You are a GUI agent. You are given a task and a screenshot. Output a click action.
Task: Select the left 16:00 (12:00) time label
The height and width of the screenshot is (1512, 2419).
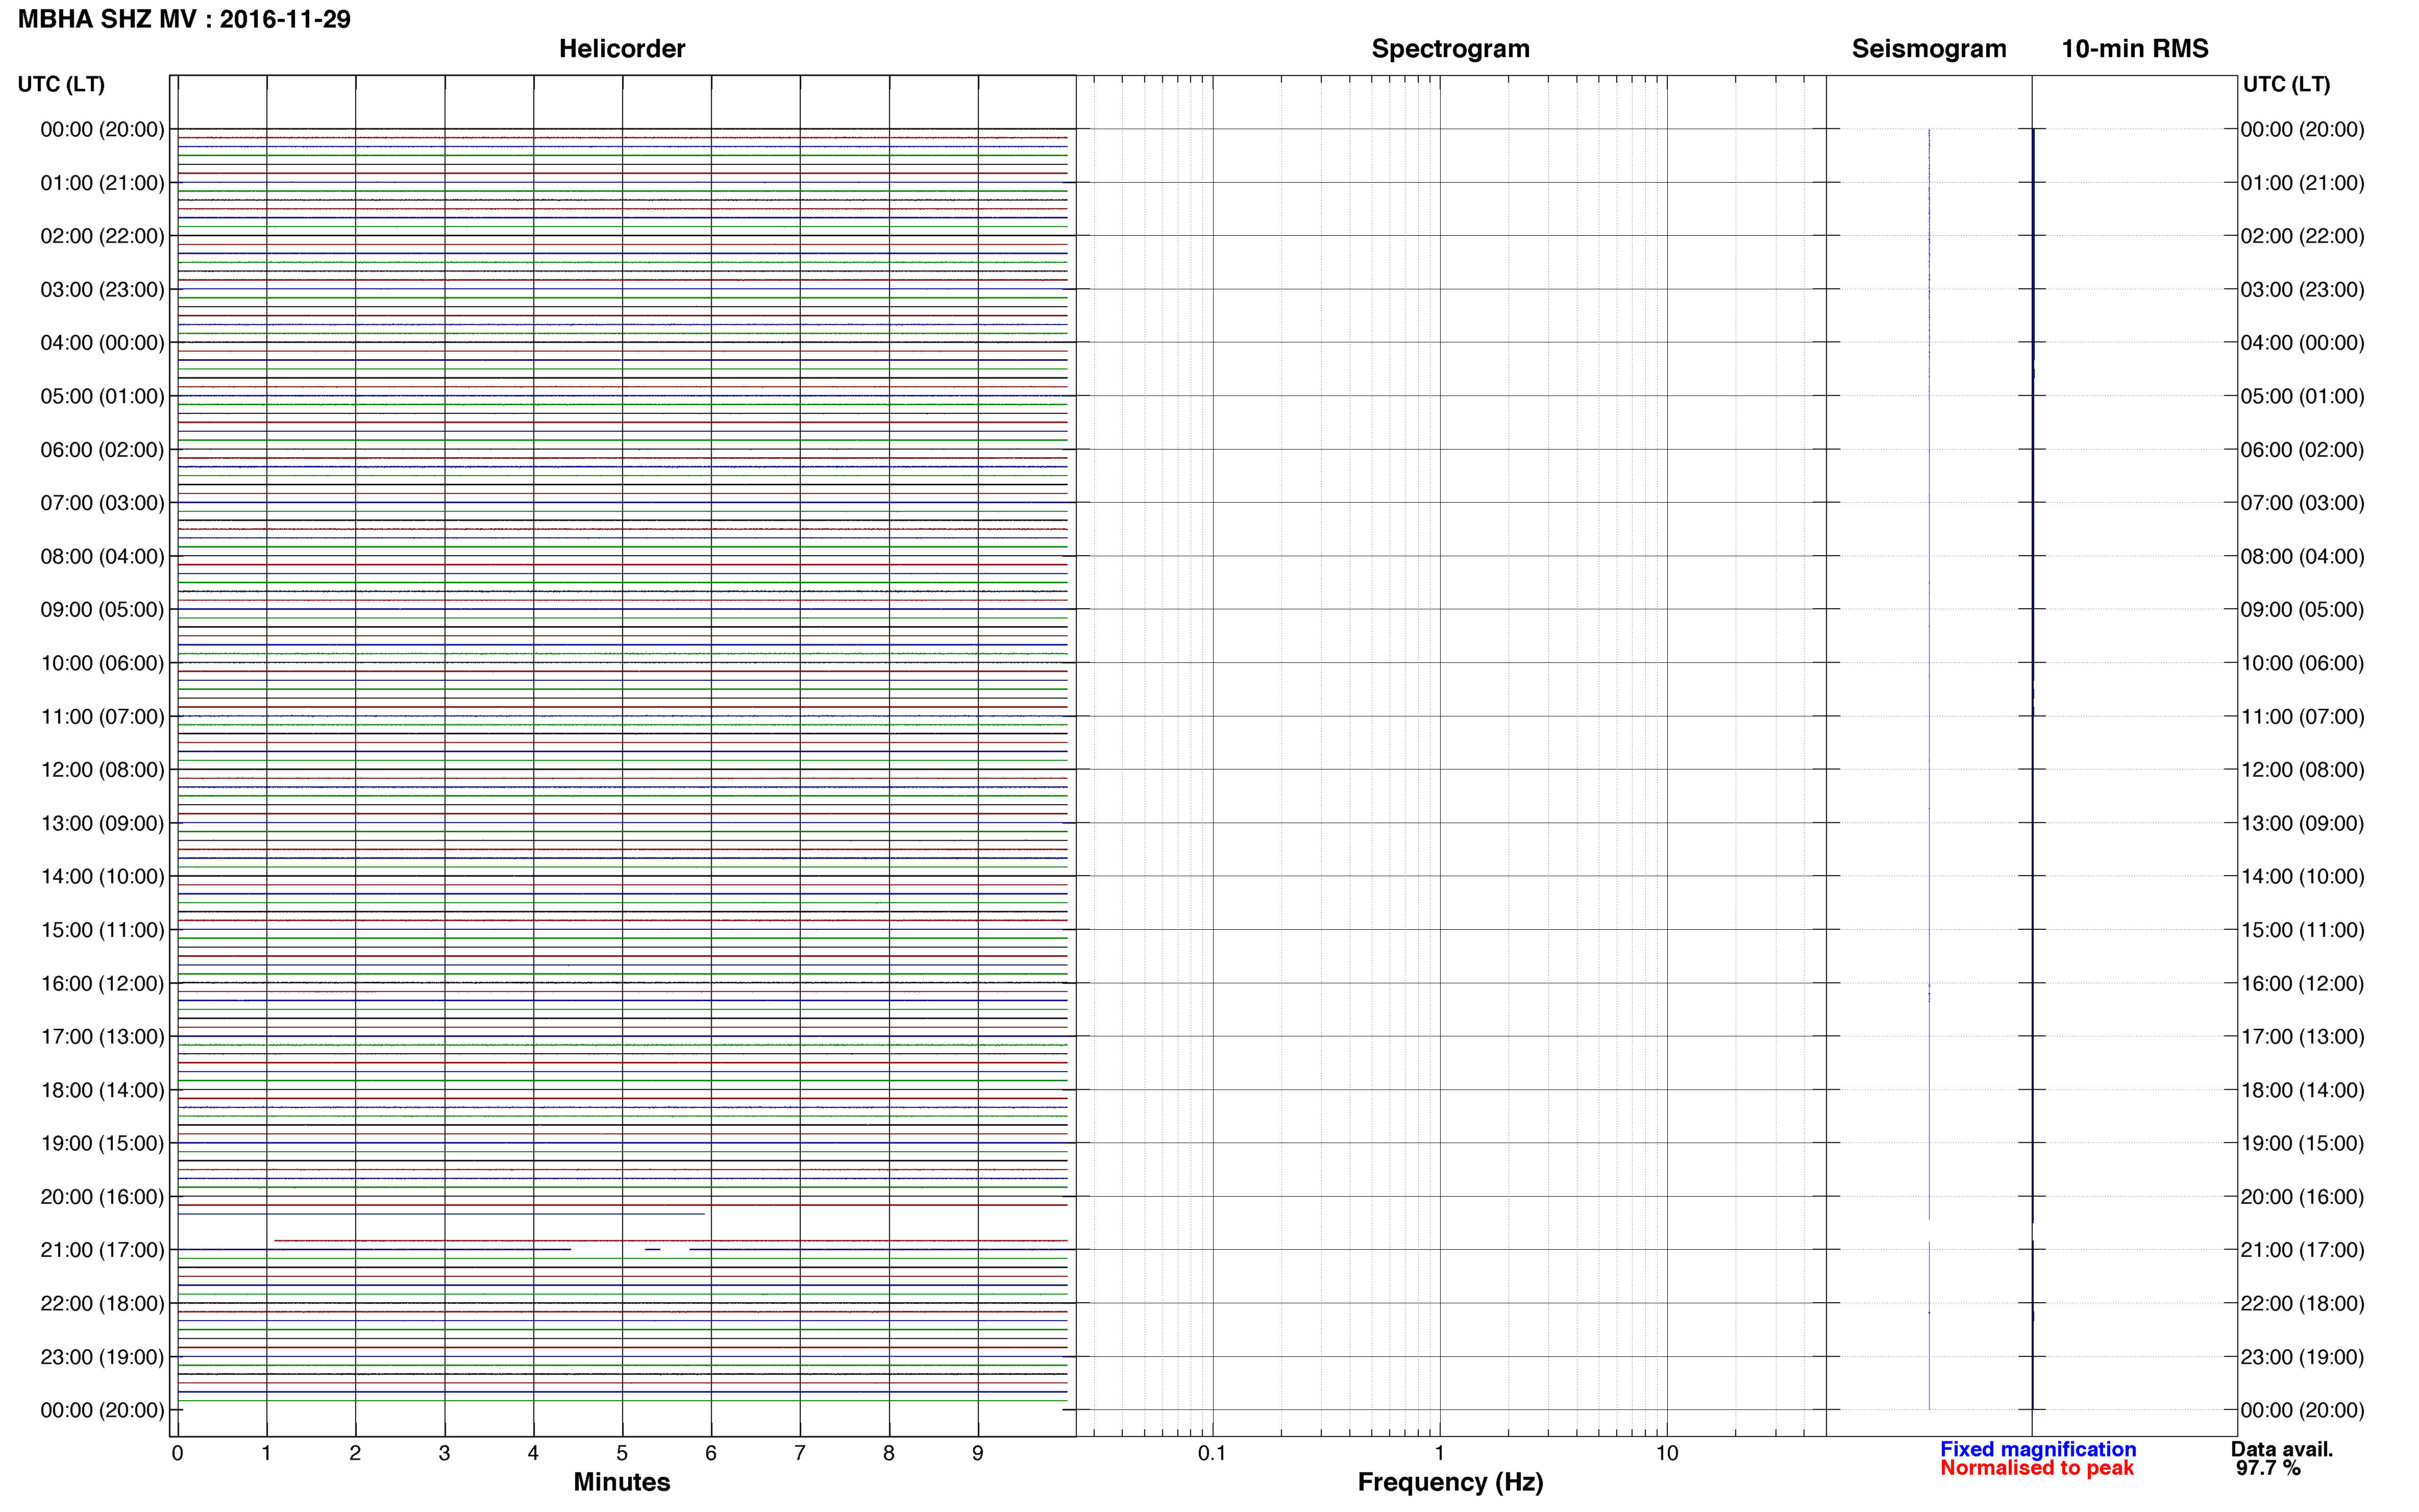pos(102,984)
